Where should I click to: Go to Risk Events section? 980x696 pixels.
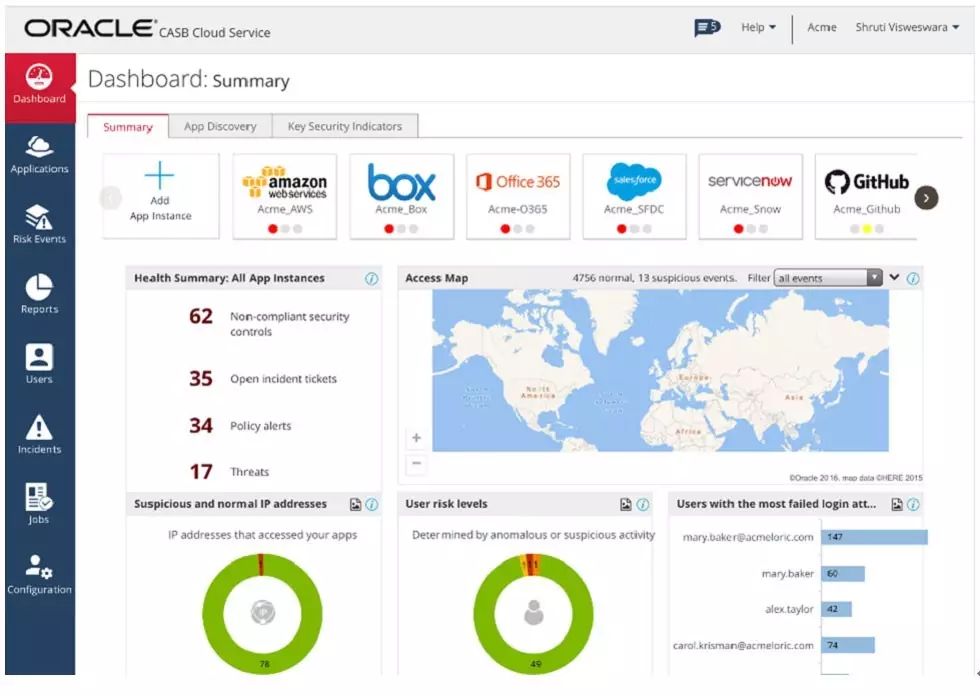[39, 226]
